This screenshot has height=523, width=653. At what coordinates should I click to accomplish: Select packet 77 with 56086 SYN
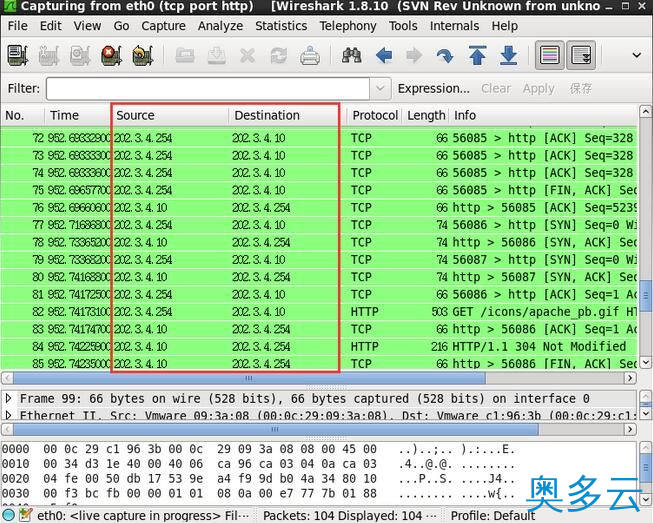coord(319,225)
